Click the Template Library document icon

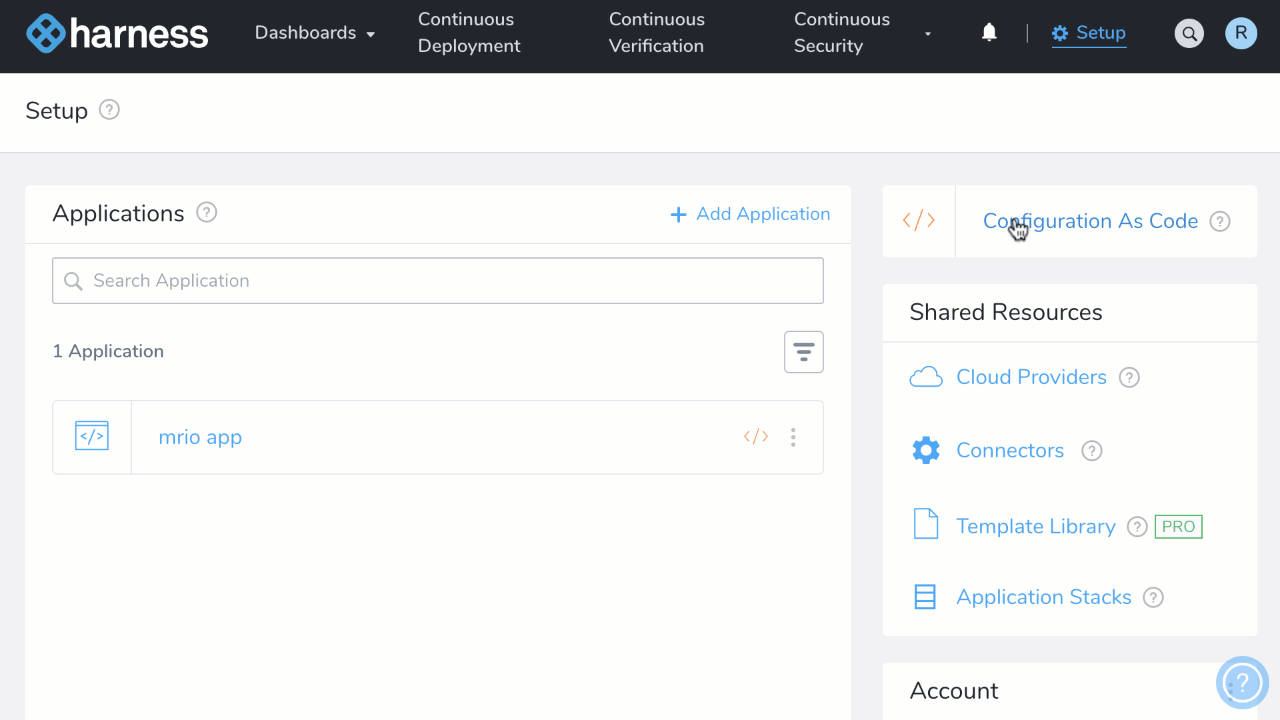click(923, 525)
